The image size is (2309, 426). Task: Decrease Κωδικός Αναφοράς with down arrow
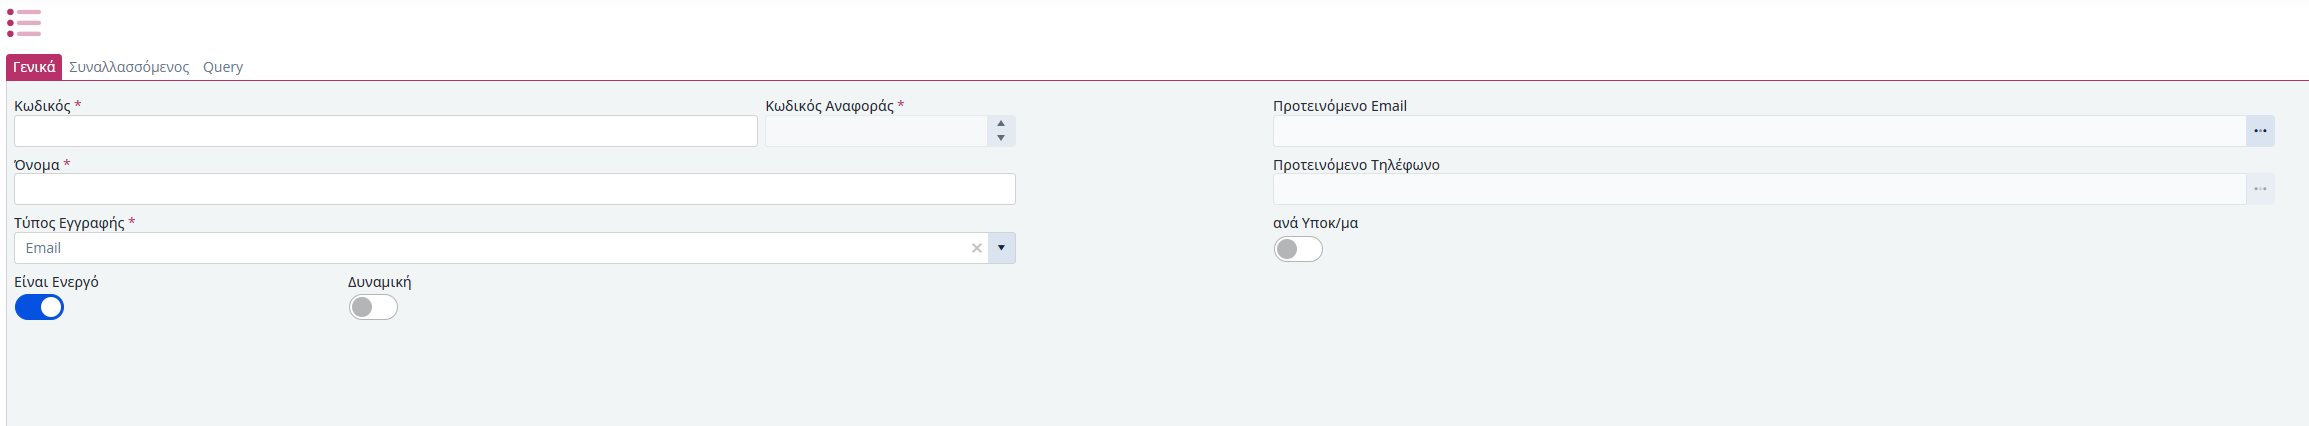(1001, 138)
